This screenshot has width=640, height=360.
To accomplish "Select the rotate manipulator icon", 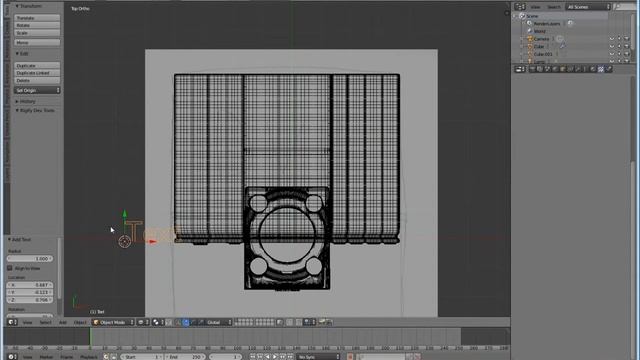I will (x=193, y=322).
